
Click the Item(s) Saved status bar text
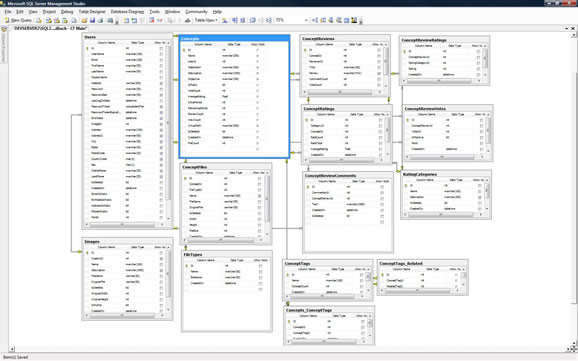coord(15,357)
